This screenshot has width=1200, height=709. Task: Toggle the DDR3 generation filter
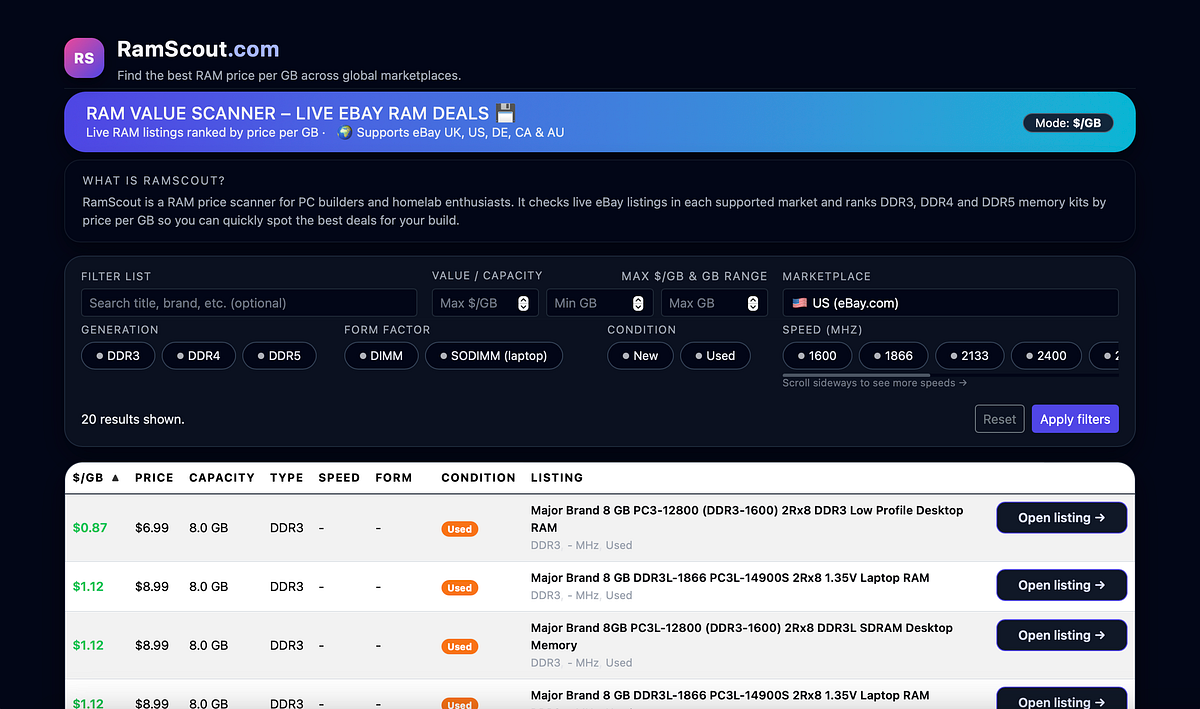click(118, 355)
